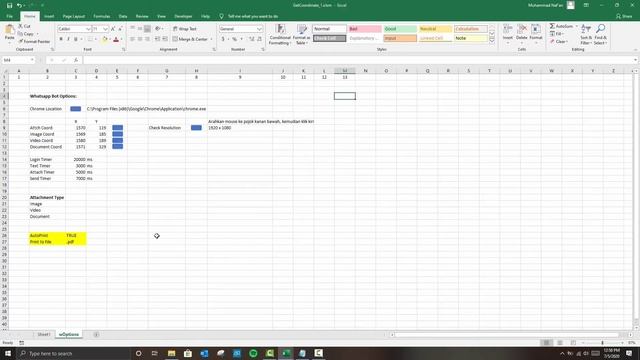Image resolution: width=640 pixels, height=360 pixels.
Task: Undo the last action
Action: (19, 5)
